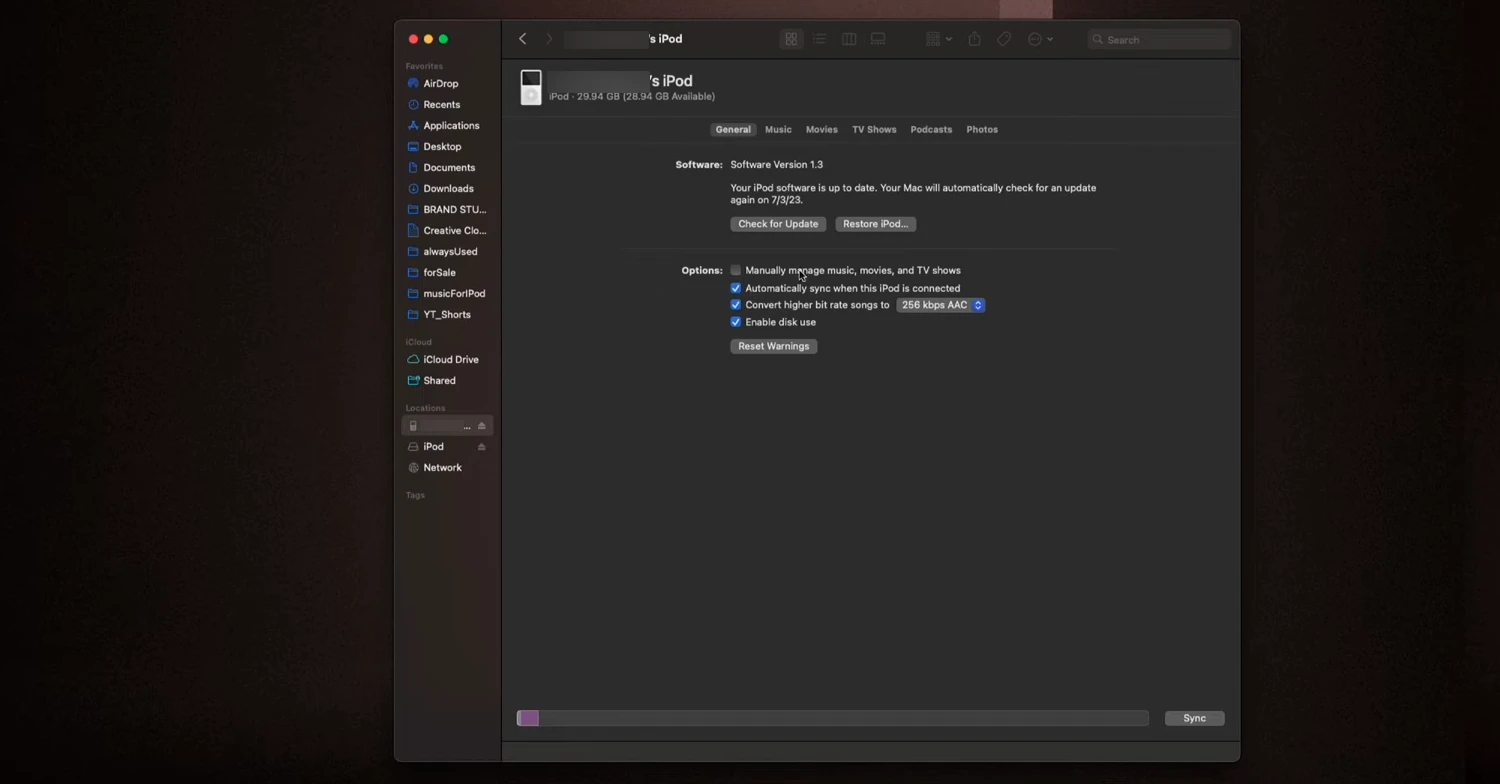1500x784 pixels.
Task: Toggle Automatically sync when iPod is connected
Action: 736,288
